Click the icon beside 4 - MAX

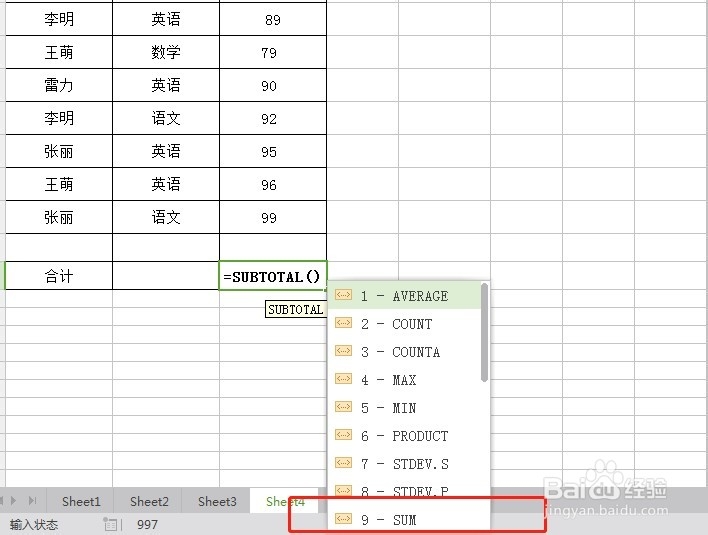[343, 379]
